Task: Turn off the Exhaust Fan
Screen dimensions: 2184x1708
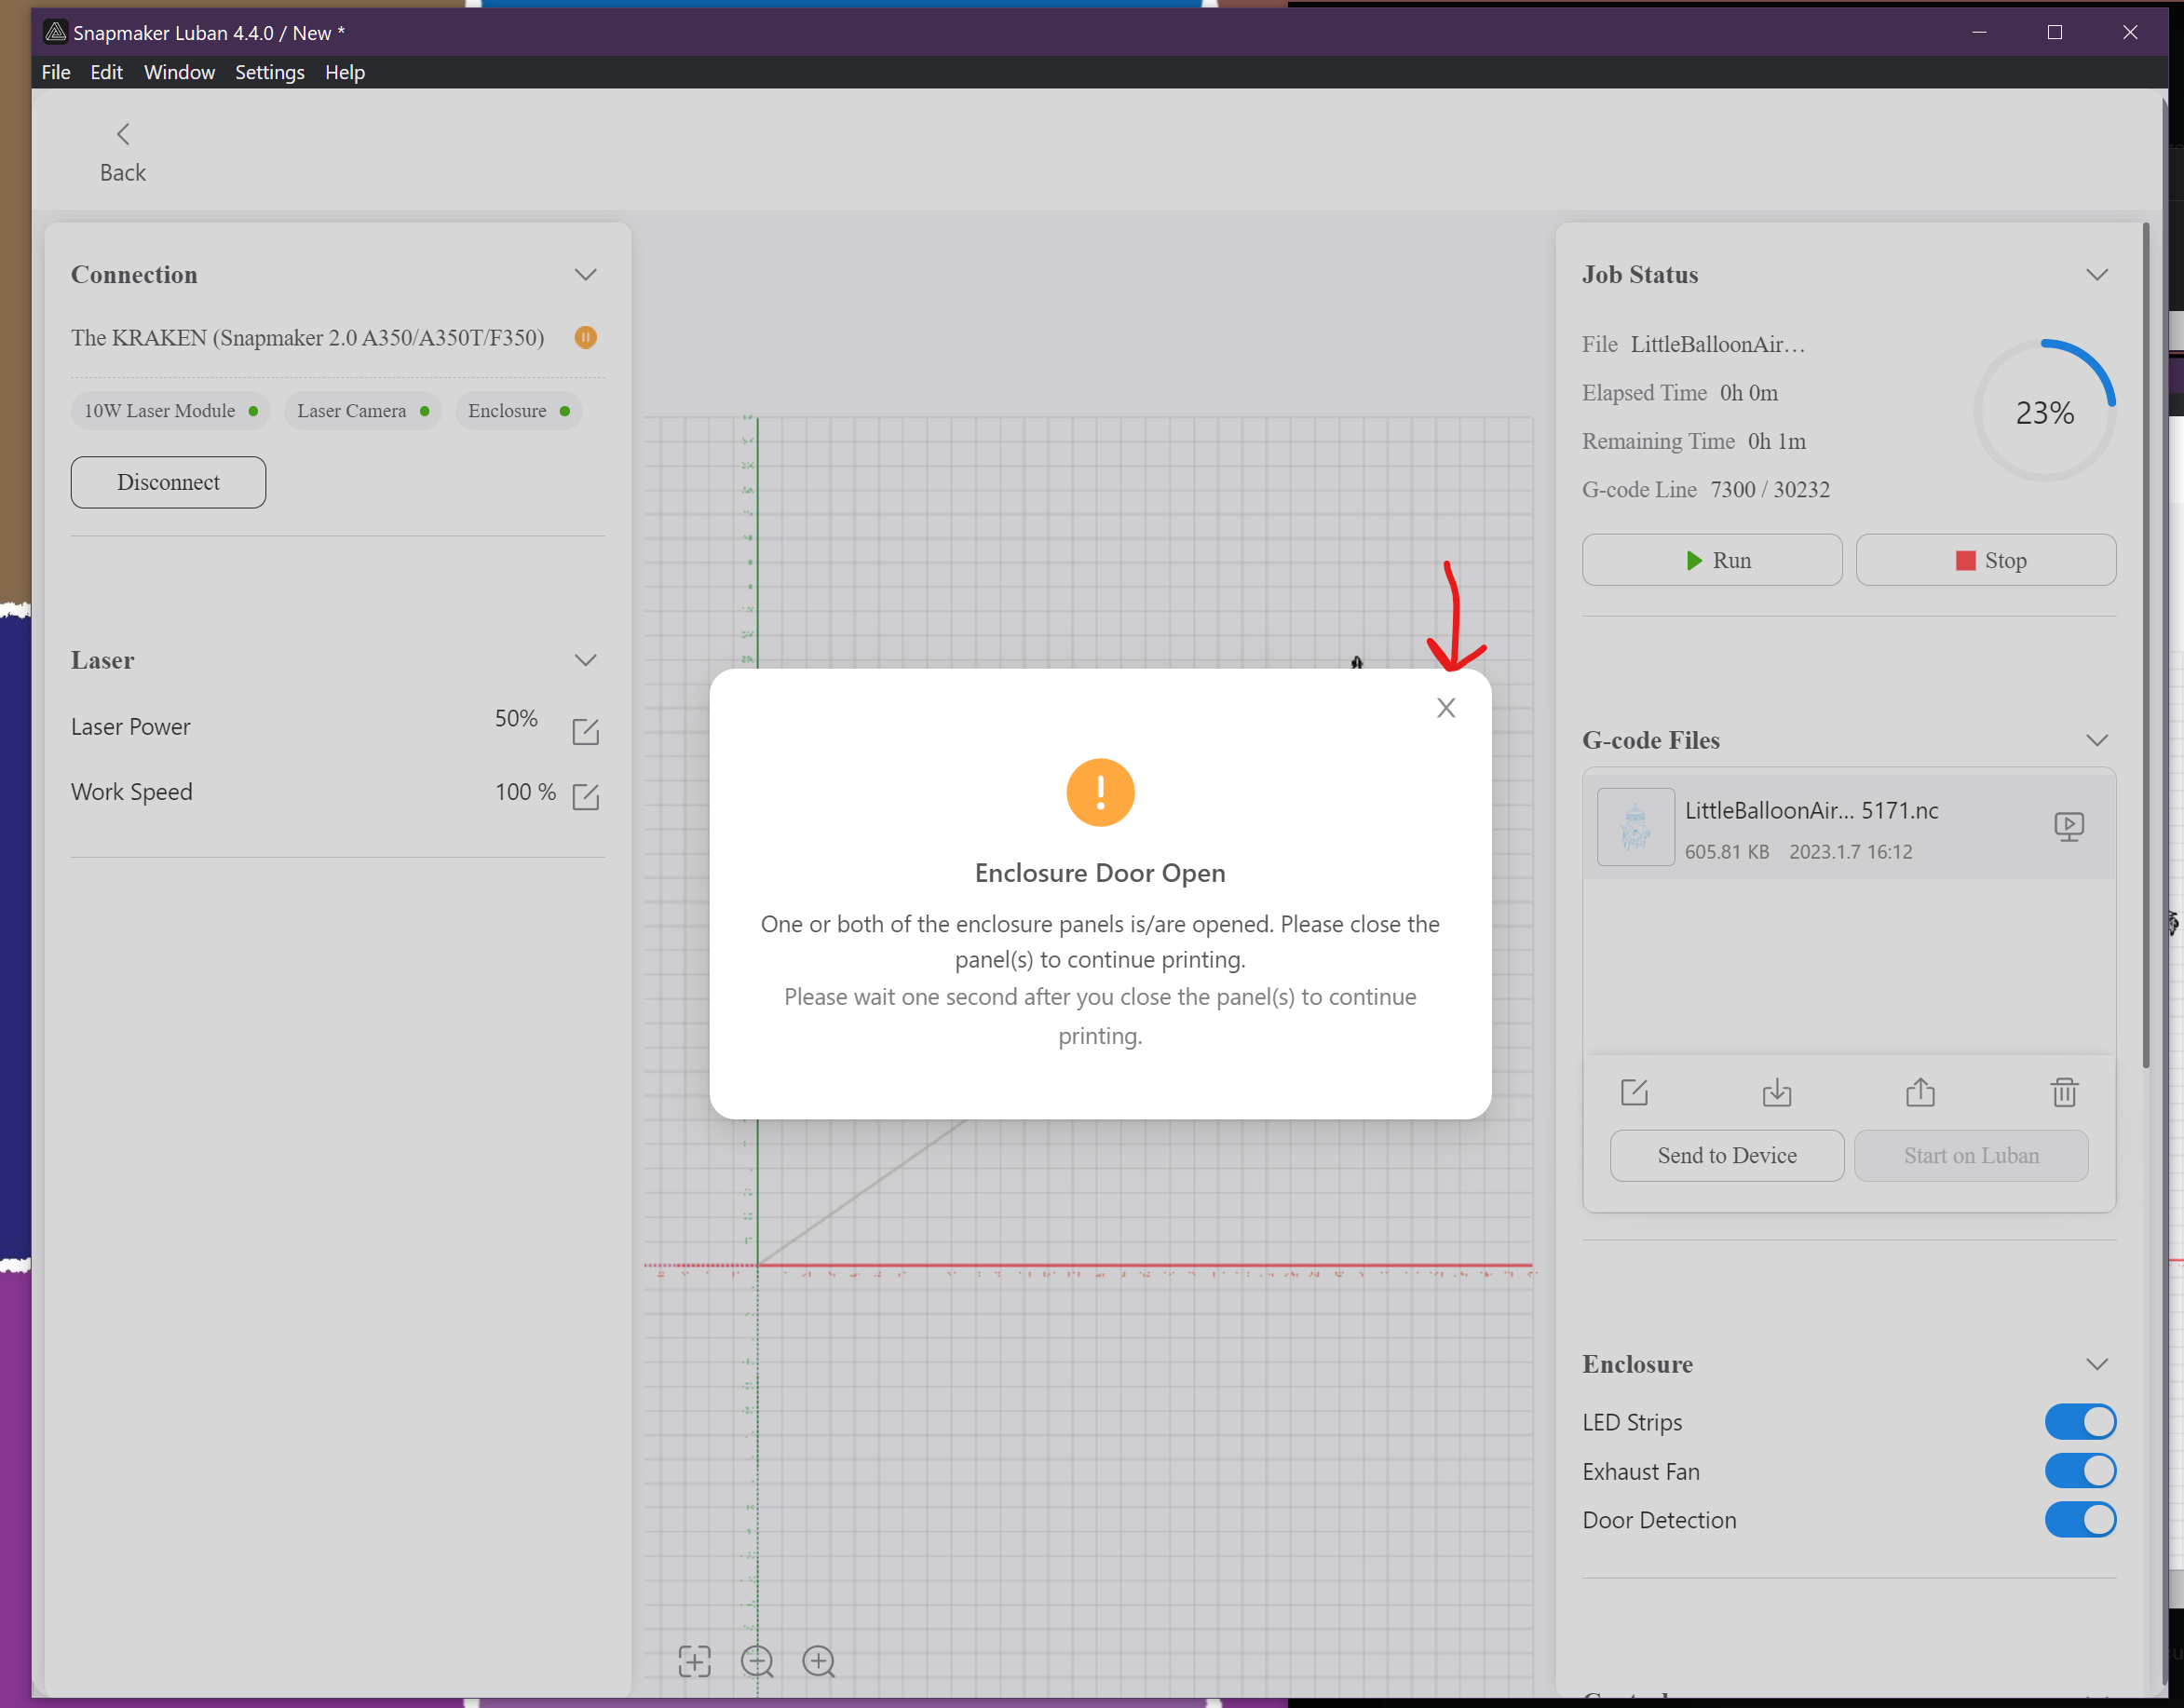Action: [x=2080, y=1470]
